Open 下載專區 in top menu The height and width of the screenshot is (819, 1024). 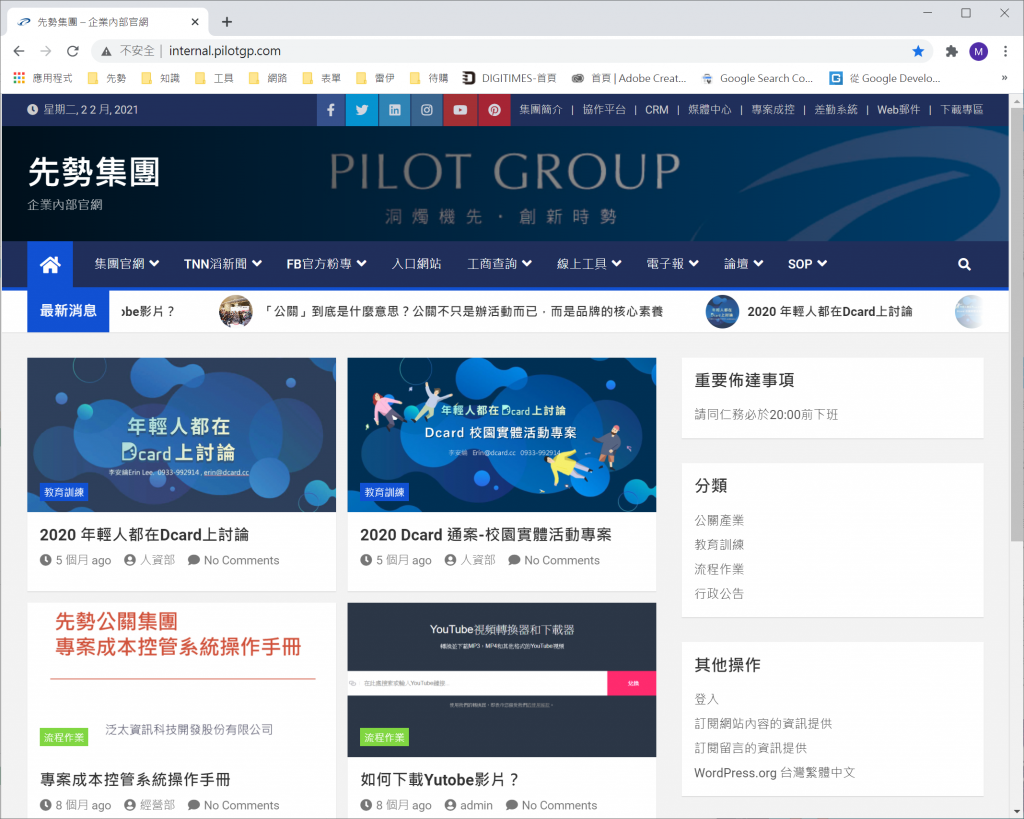pyautogui.click(x=962, y=110)
